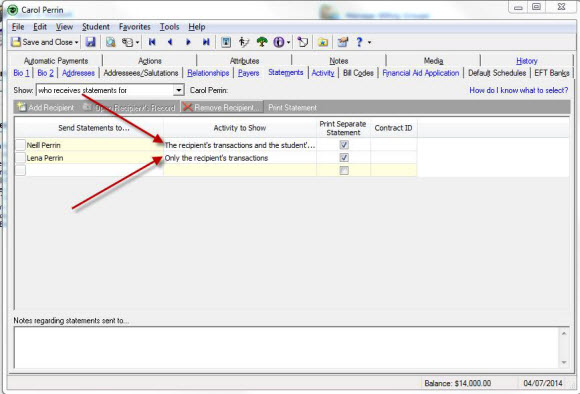Click the toolbox icon left of Help
The image size is (580, 394).
point(343,42)
